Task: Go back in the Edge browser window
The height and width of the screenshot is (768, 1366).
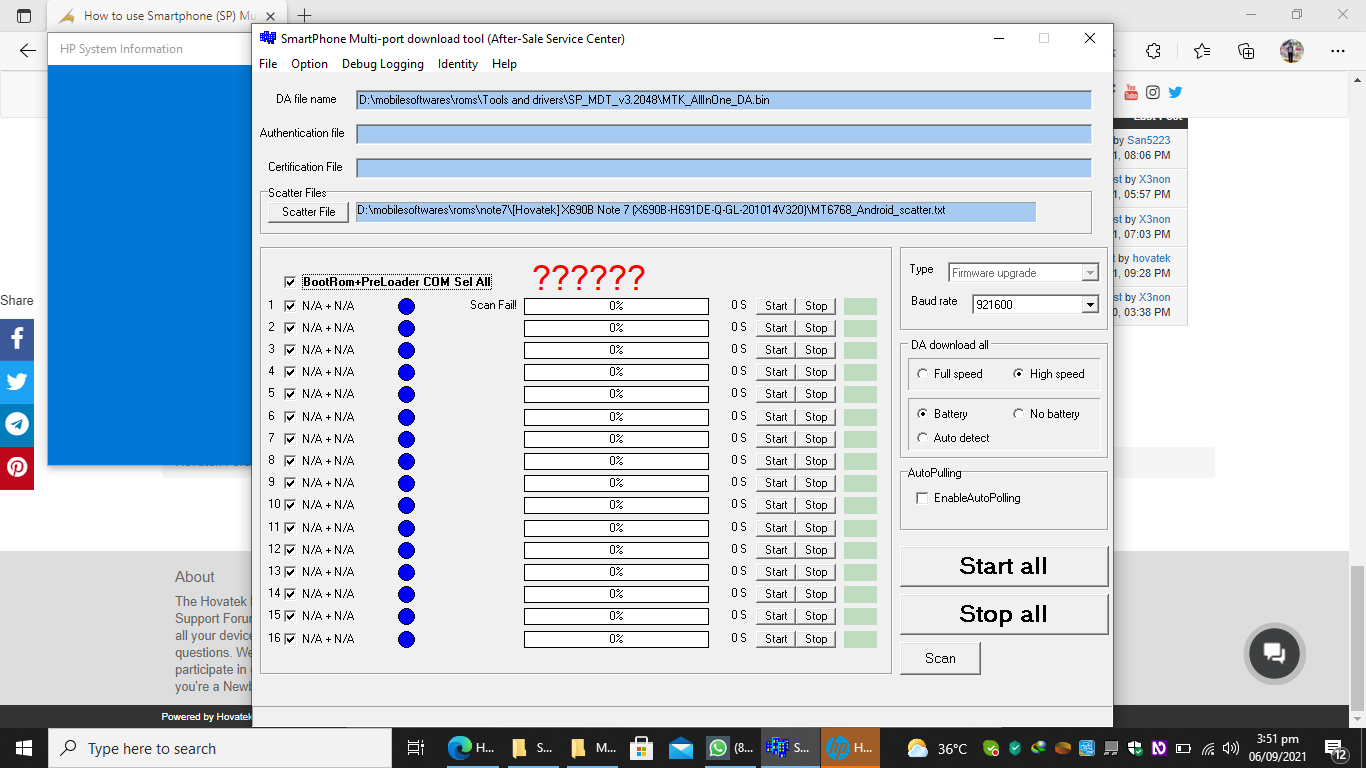Action: pyautogui.click(x=28, y=51)
